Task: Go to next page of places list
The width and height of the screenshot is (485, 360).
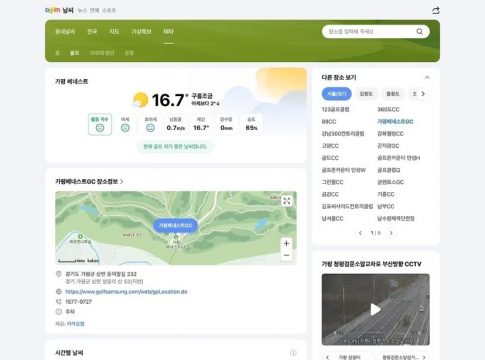Action: [x=391, y=233]
